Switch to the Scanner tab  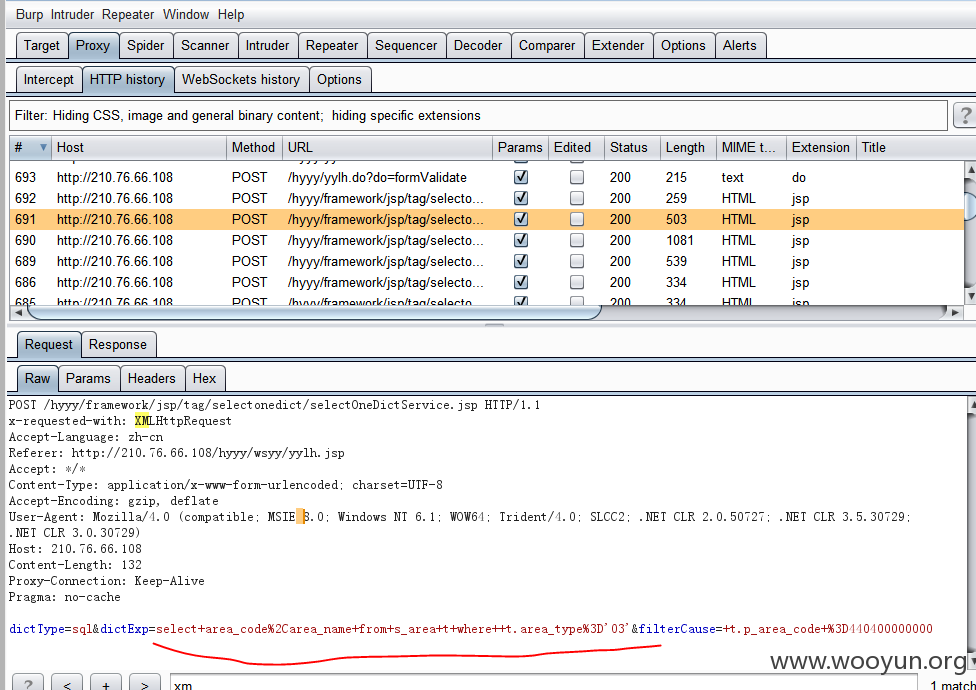coord(205,46)
